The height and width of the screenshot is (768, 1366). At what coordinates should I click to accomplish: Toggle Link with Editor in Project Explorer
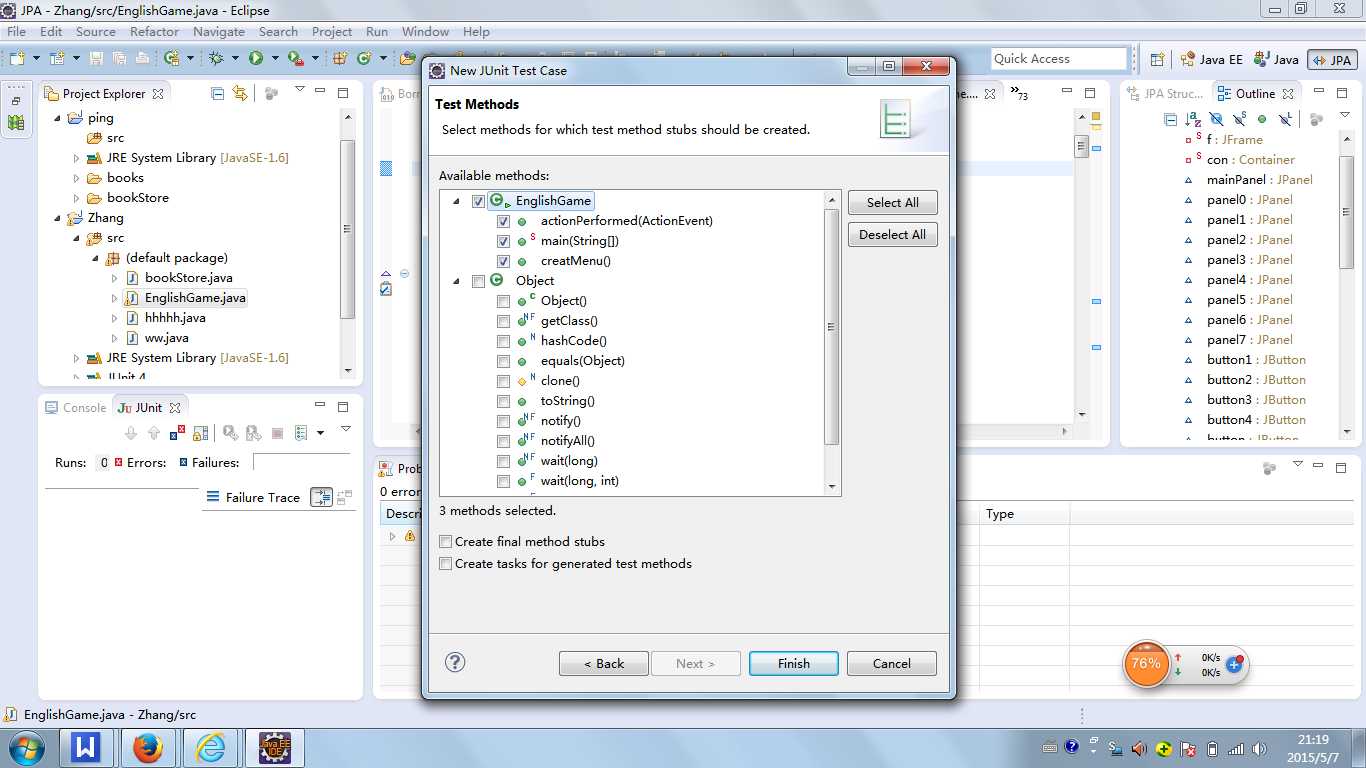click(240, 93)
